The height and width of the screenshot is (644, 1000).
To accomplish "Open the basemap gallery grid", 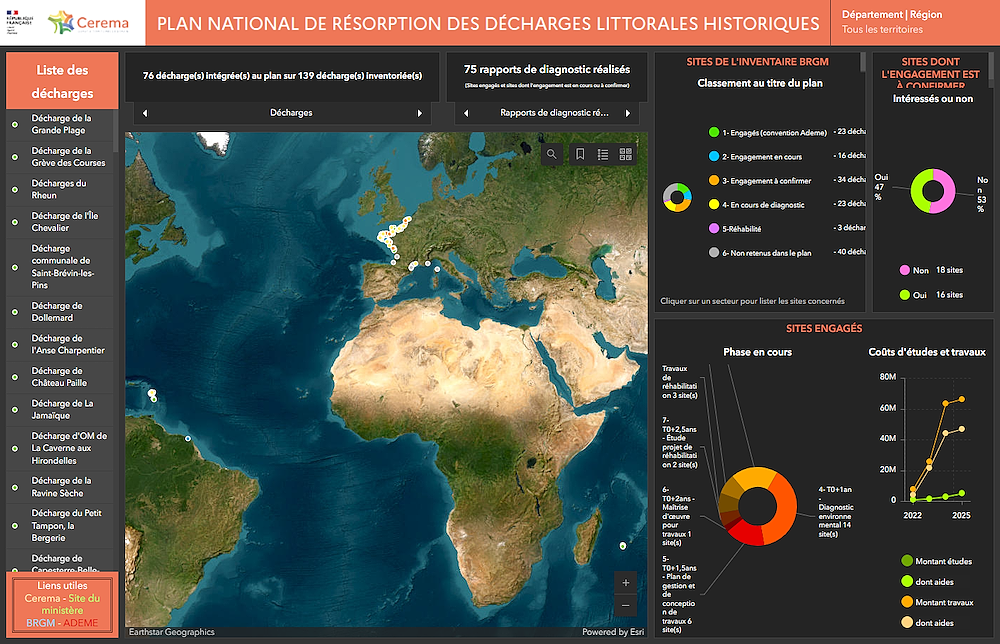I will coord(627,154).
